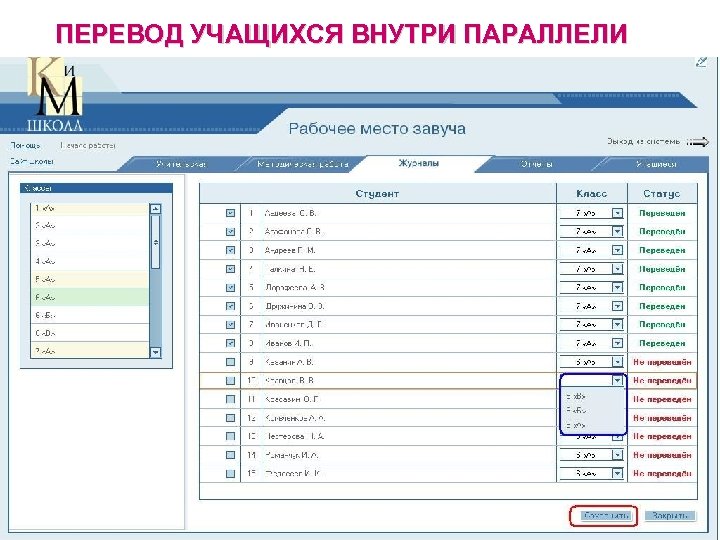Open class dropdown for student 15
Image resolution: width=720 pixels, height=540 pixels.
[x=618, y=473]
